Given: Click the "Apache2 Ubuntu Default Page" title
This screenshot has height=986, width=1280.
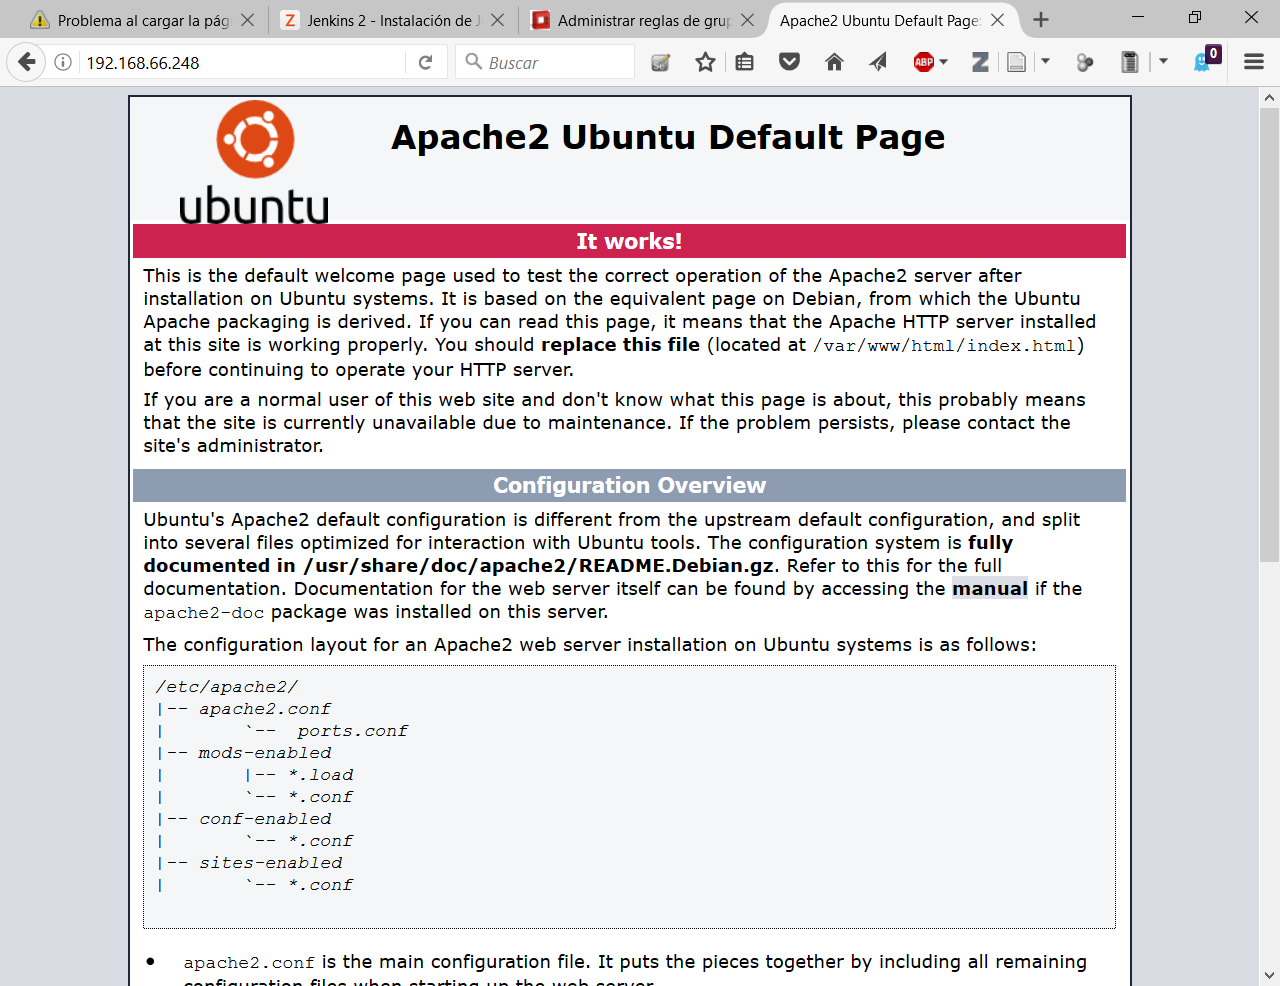Looking at the screenshot, I should tap(668, 137).
